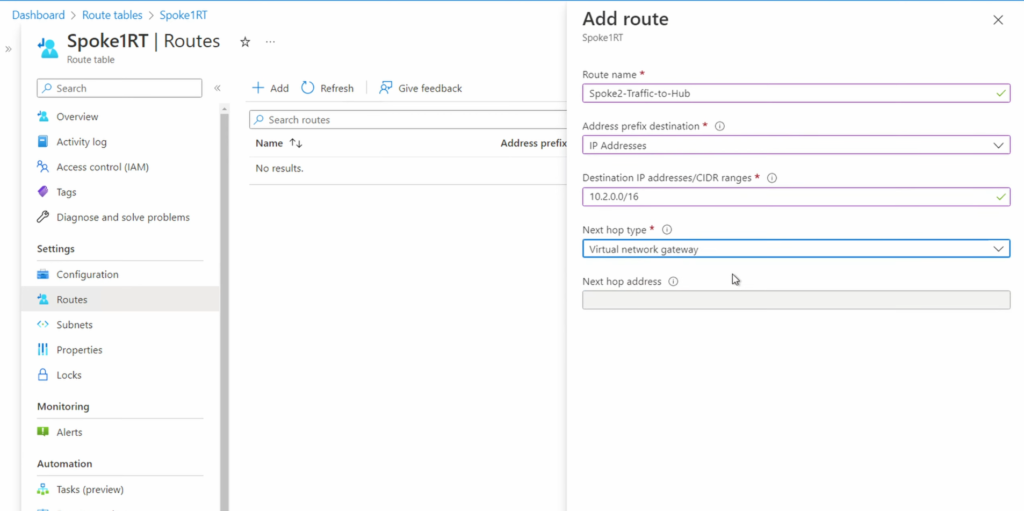Open Configuration settings page
Screen dimensions: 1024x511
pyautogui.click(x=88, y=274)
